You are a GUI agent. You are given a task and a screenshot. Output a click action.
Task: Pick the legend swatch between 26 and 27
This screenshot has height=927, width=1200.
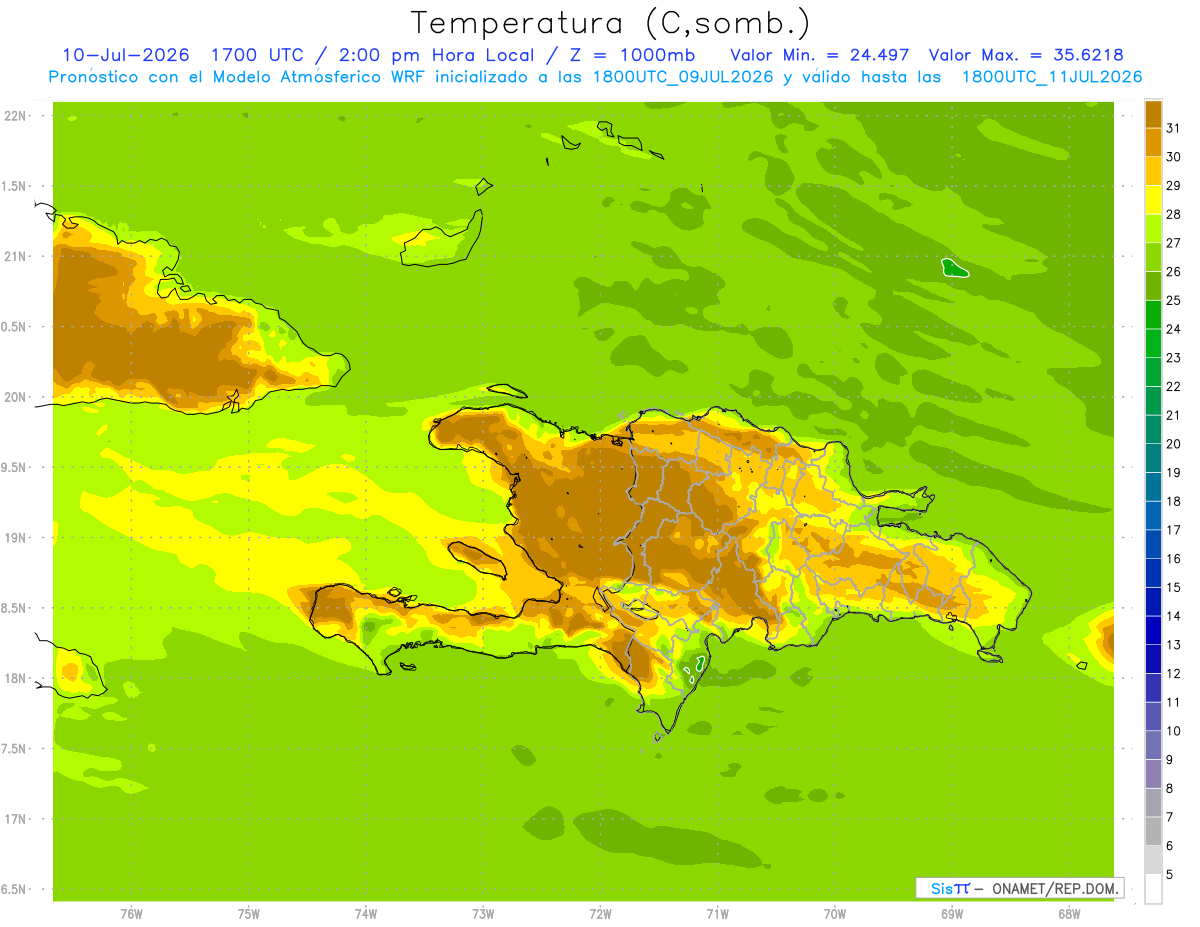pos(1153,257)
